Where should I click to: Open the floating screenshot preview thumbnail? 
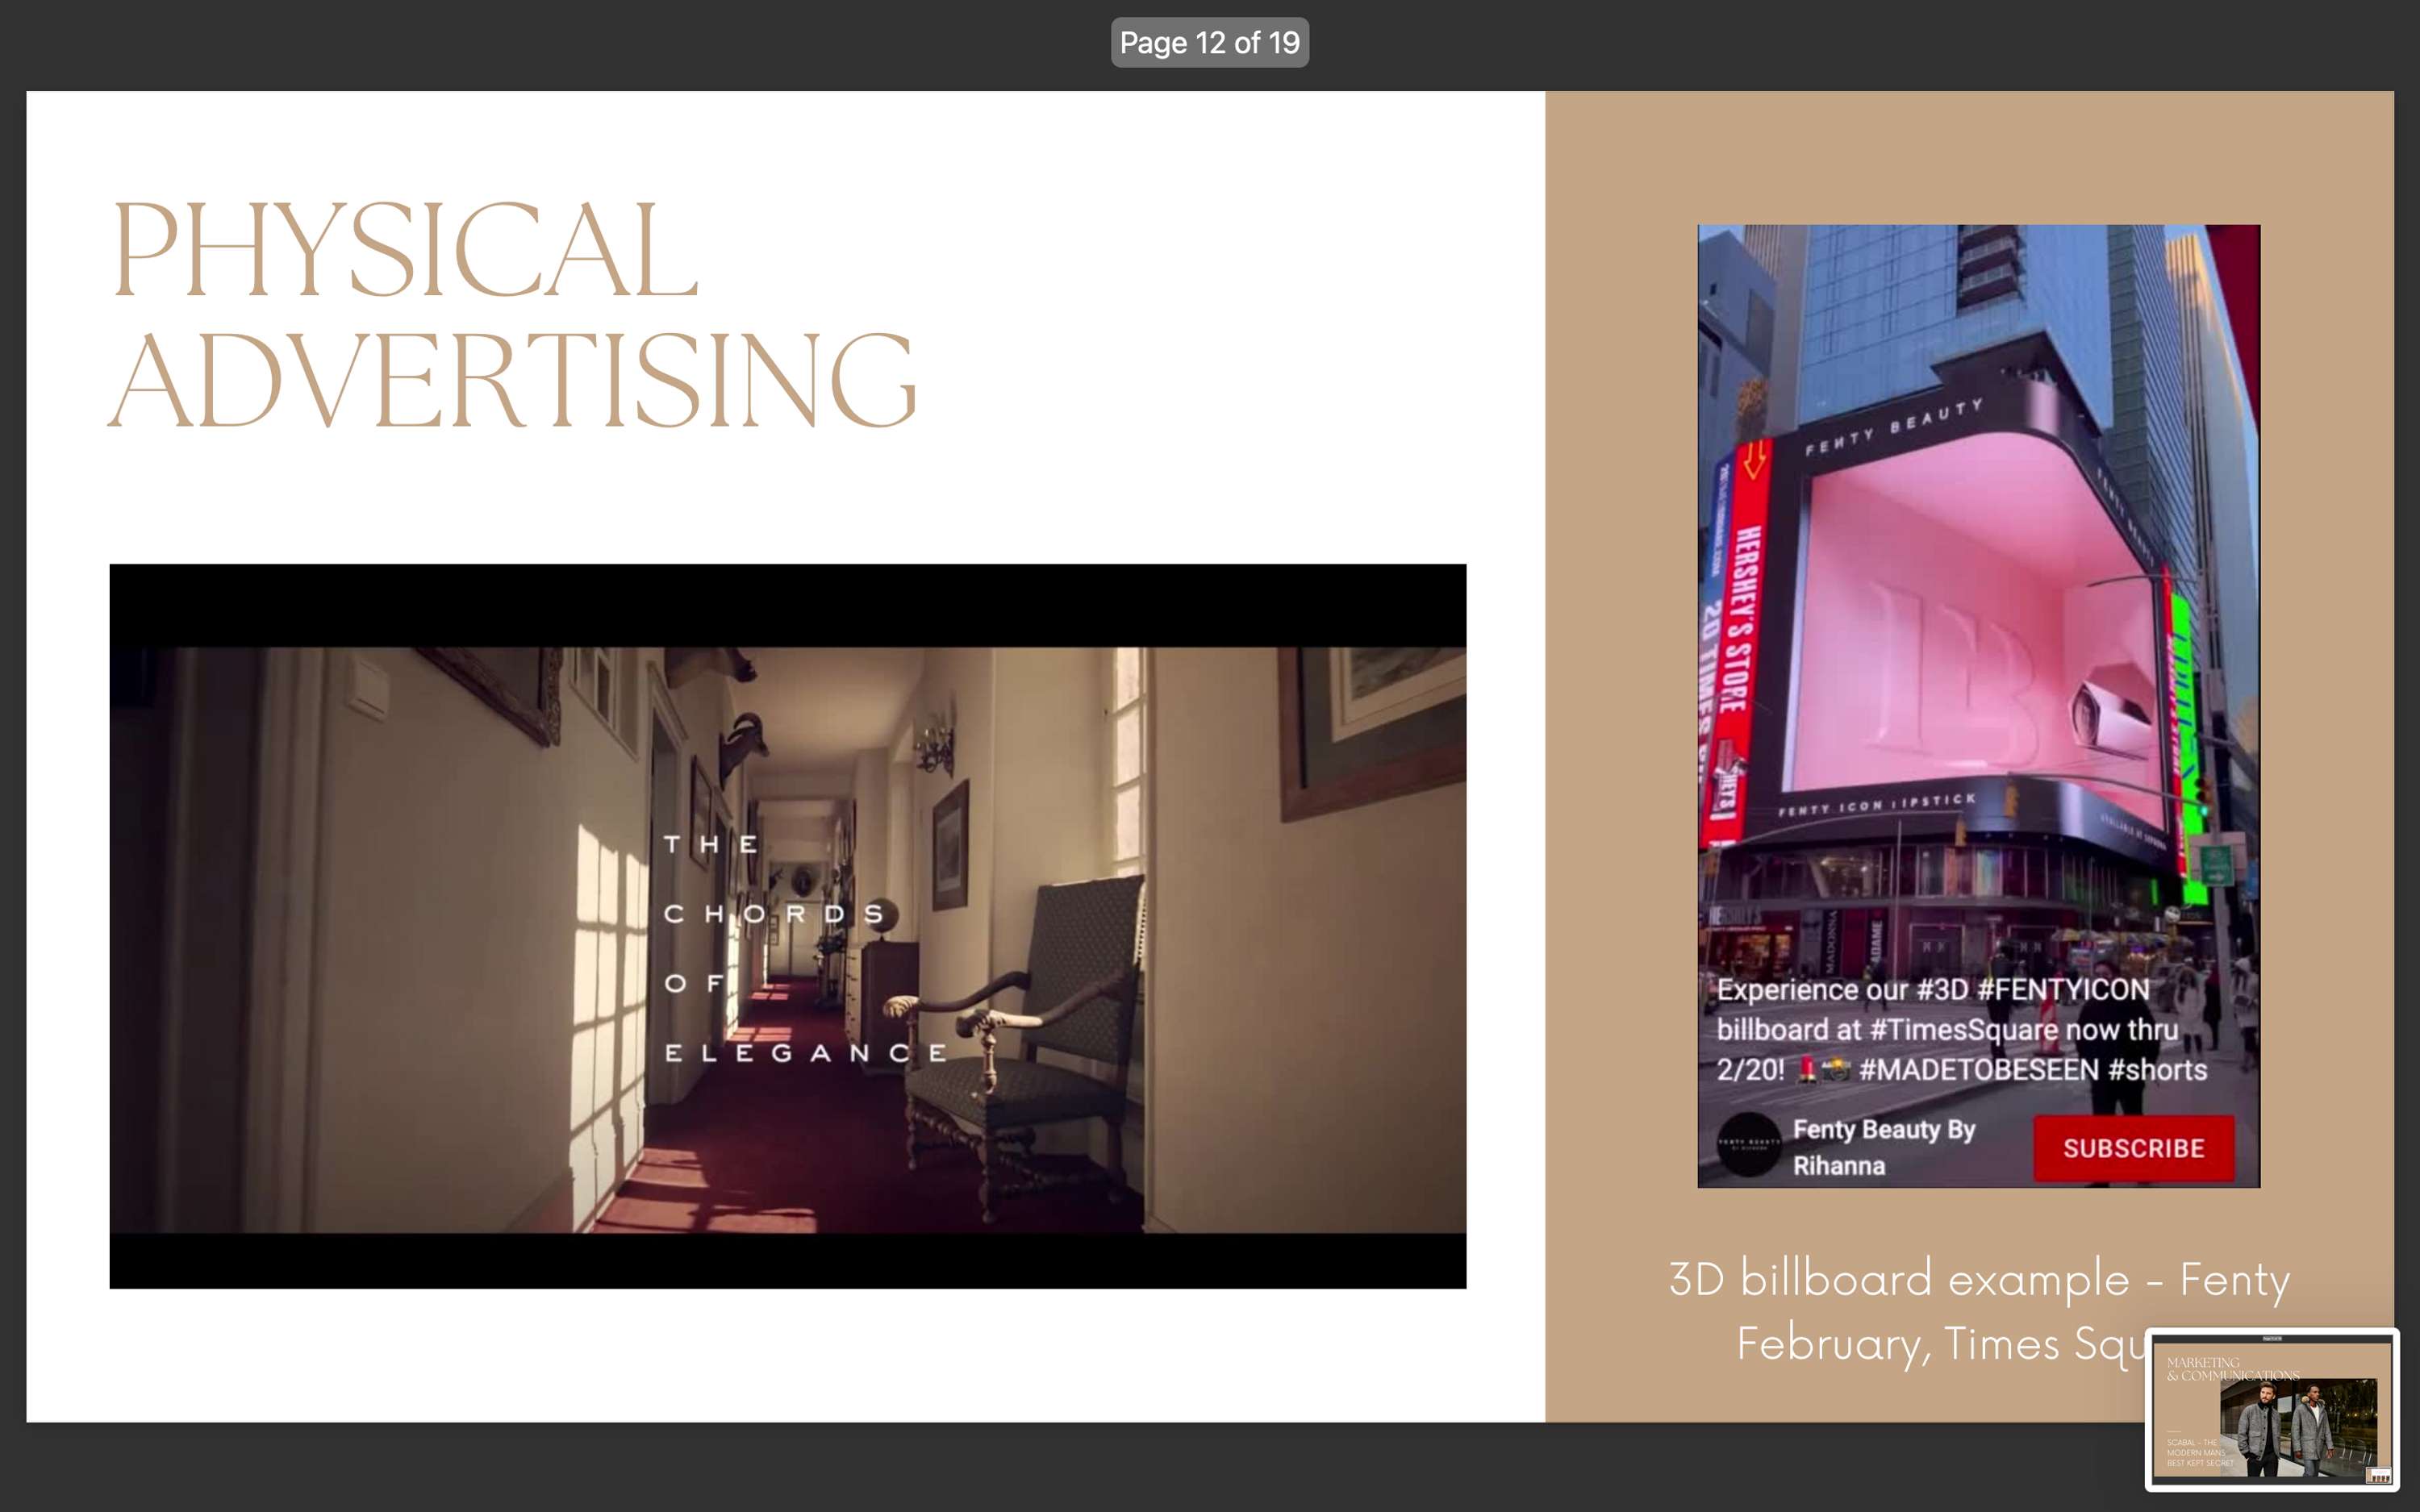click(2271, 1409)
